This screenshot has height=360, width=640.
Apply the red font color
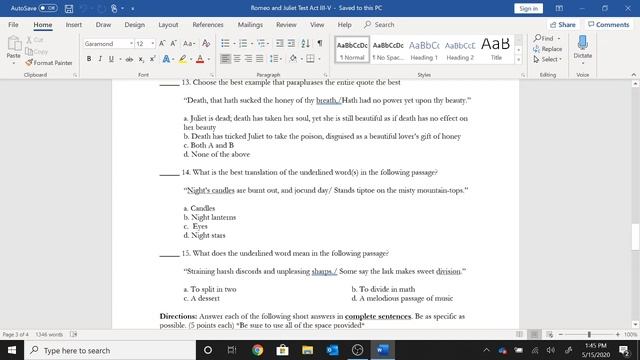[x=200, y=59]
